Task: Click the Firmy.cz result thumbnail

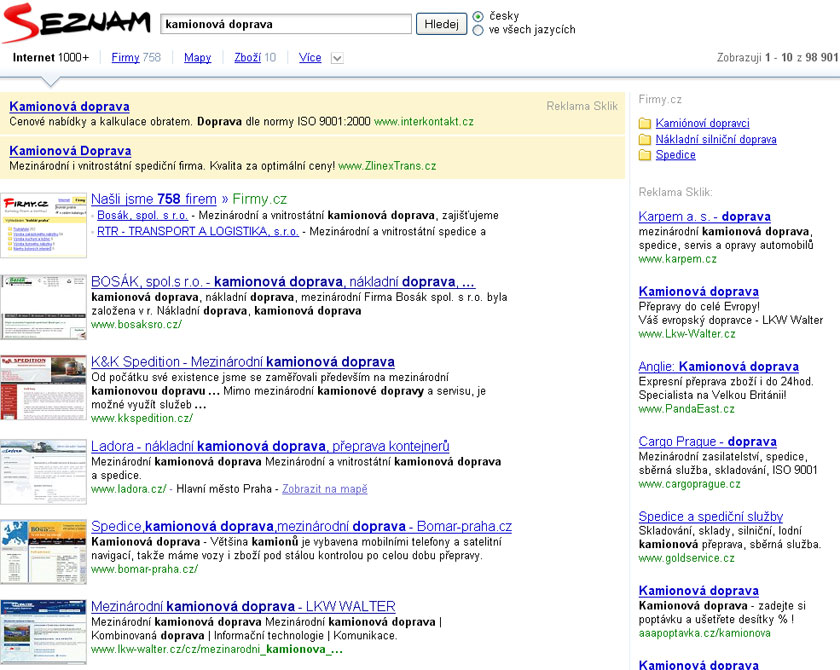Action: (43, 225)
